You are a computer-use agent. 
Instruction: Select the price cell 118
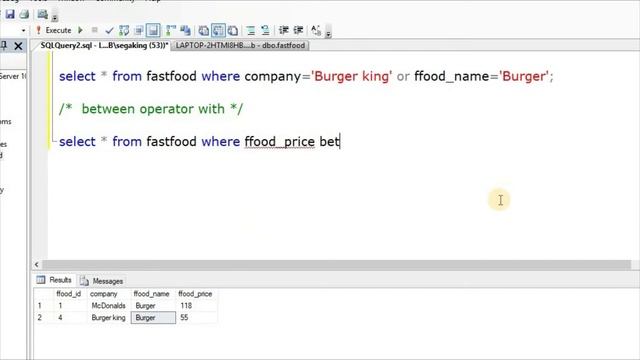click(x=196, y=305)
